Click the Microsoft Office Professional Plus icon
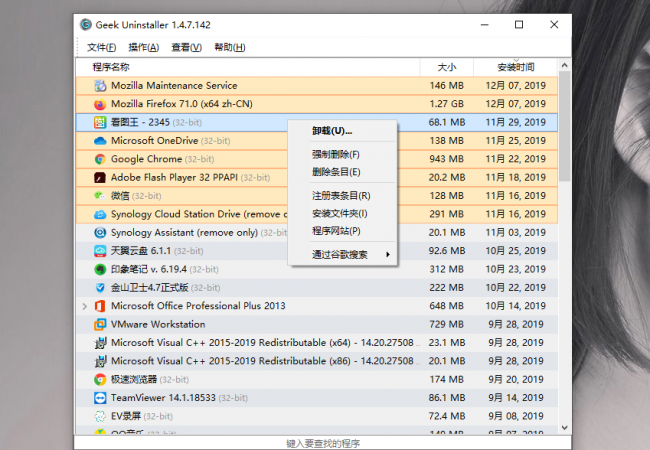 click(100, 306)
